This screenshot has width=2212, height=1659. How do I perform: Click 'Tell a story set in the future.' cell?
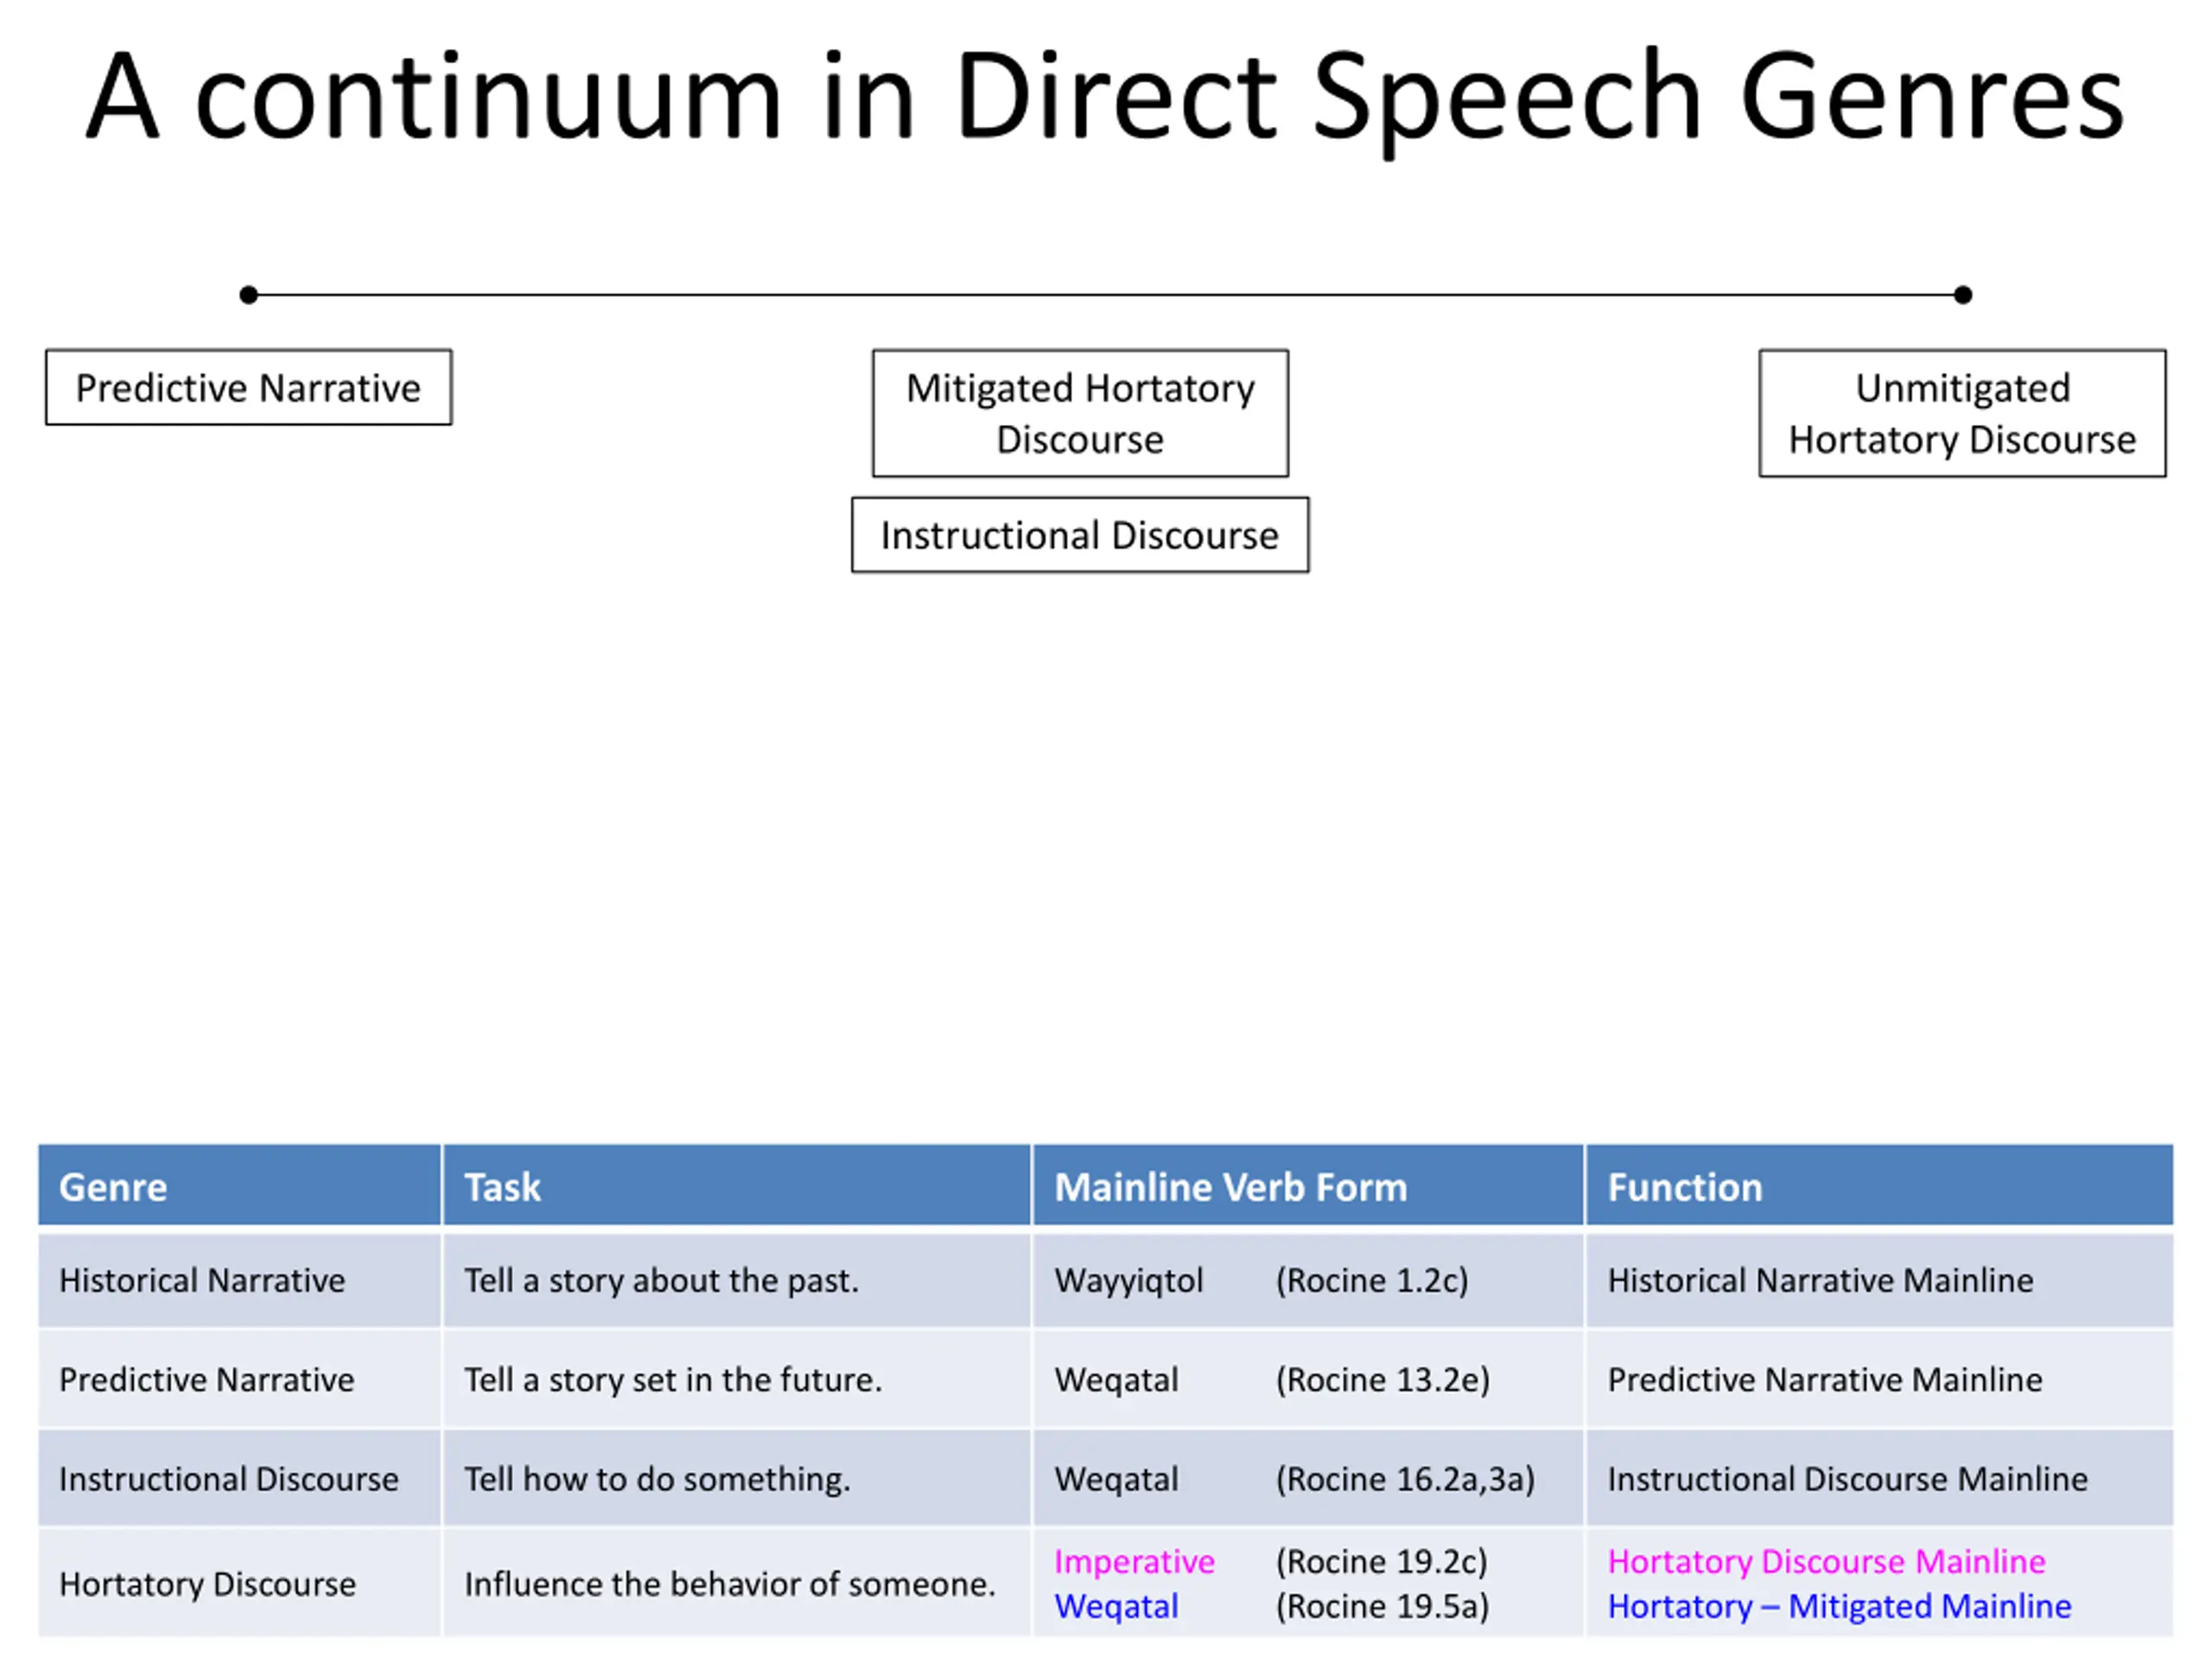coord(737,1379)
